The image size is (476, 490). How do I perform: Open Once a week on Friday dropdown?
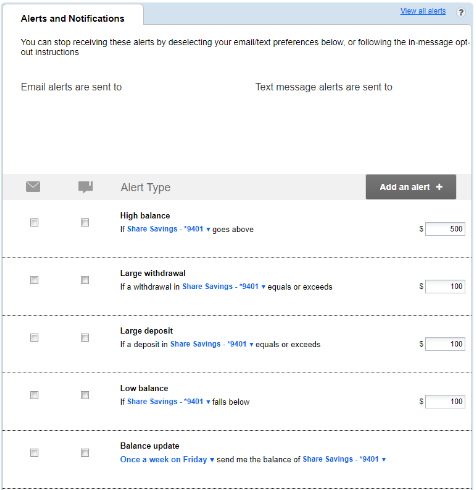point(167,459)
